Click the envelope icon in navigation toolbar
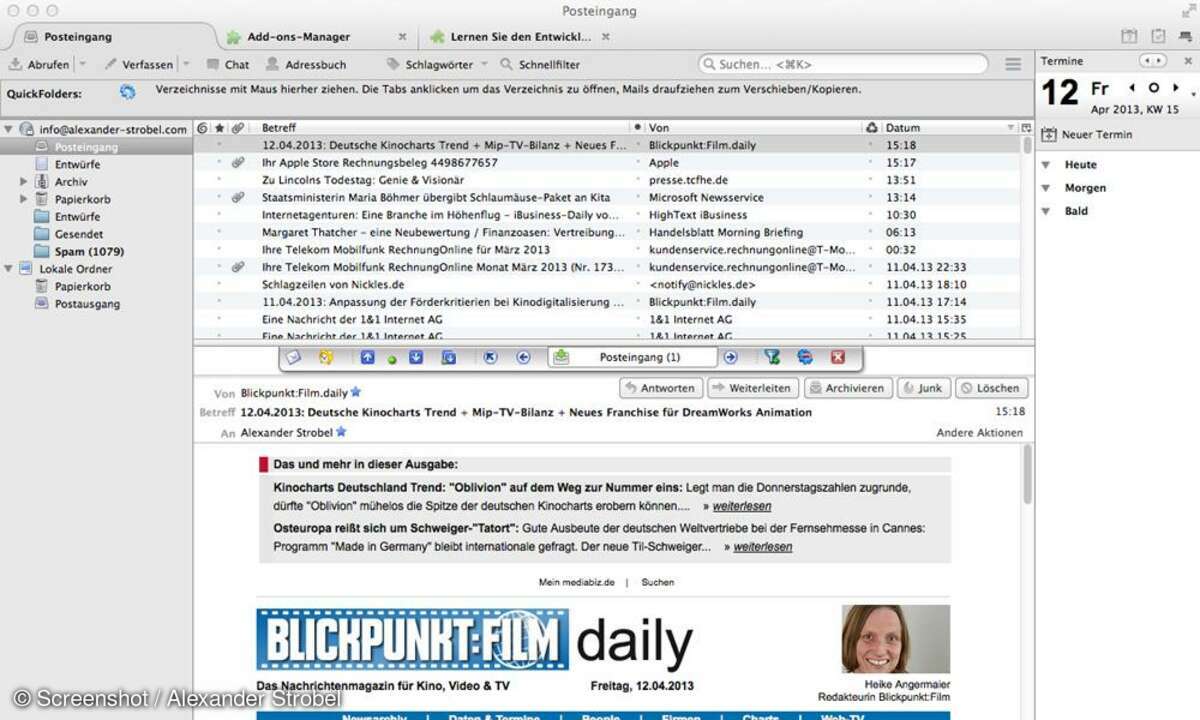 (293, 357)
